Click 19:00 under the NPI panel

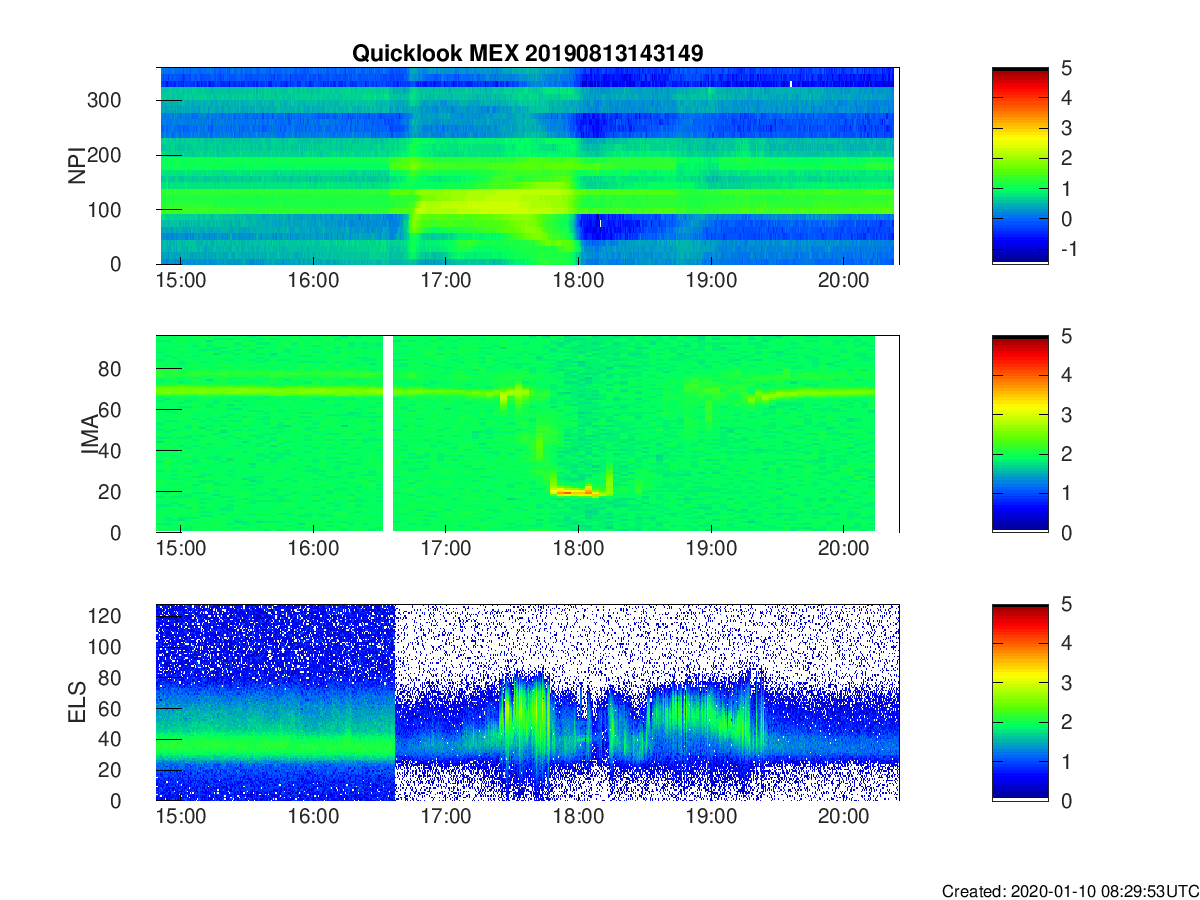tap(711, 282)
